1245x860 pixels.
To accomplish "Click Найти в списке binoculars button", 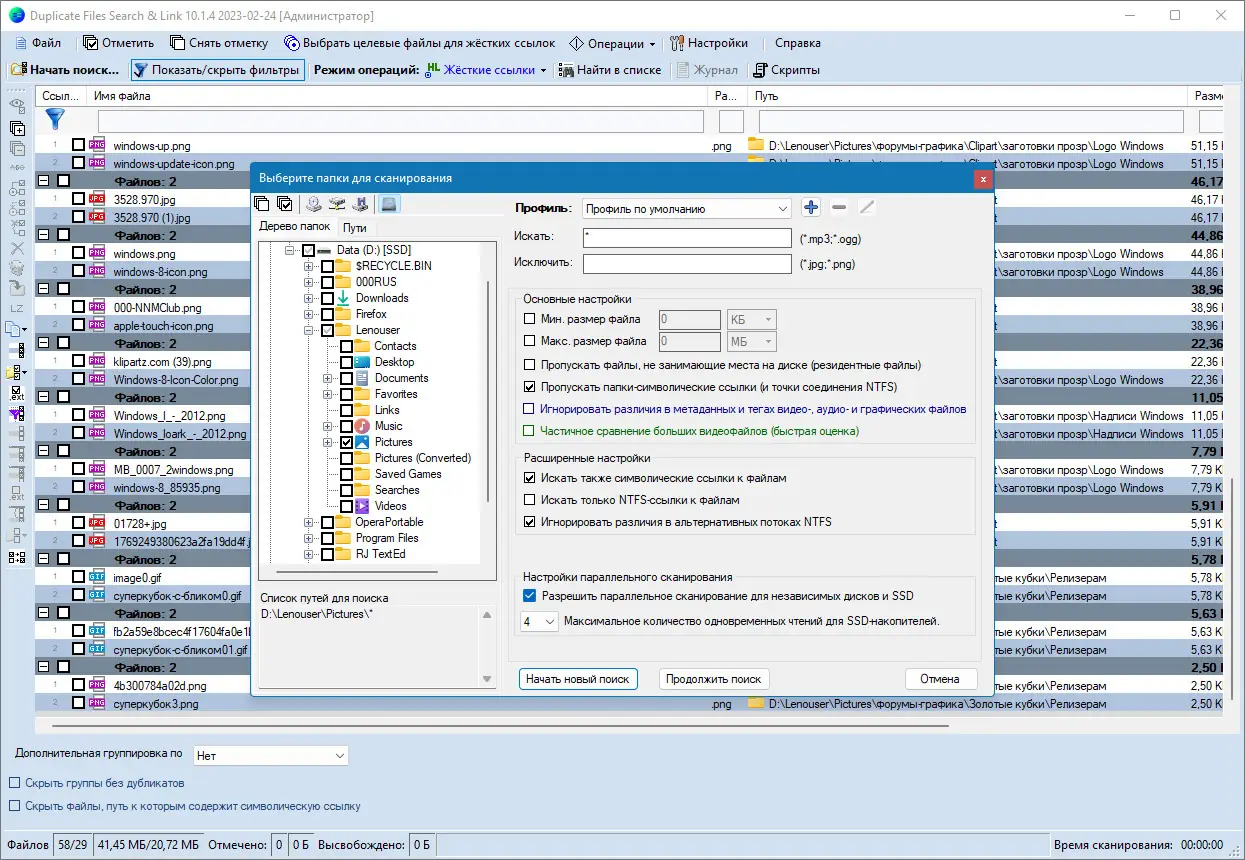I will click(610, 70).
